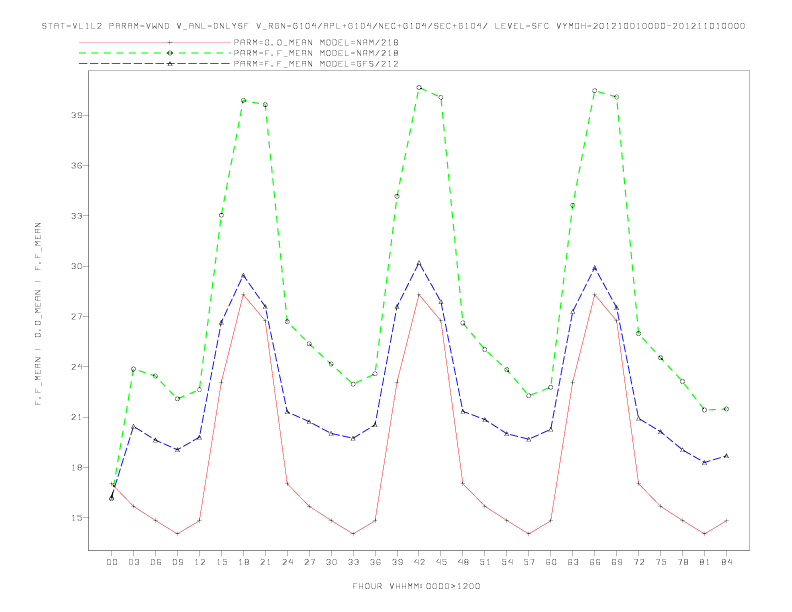
Task: Click x-axis forecast hour label 33
Action: pos(353,562)
